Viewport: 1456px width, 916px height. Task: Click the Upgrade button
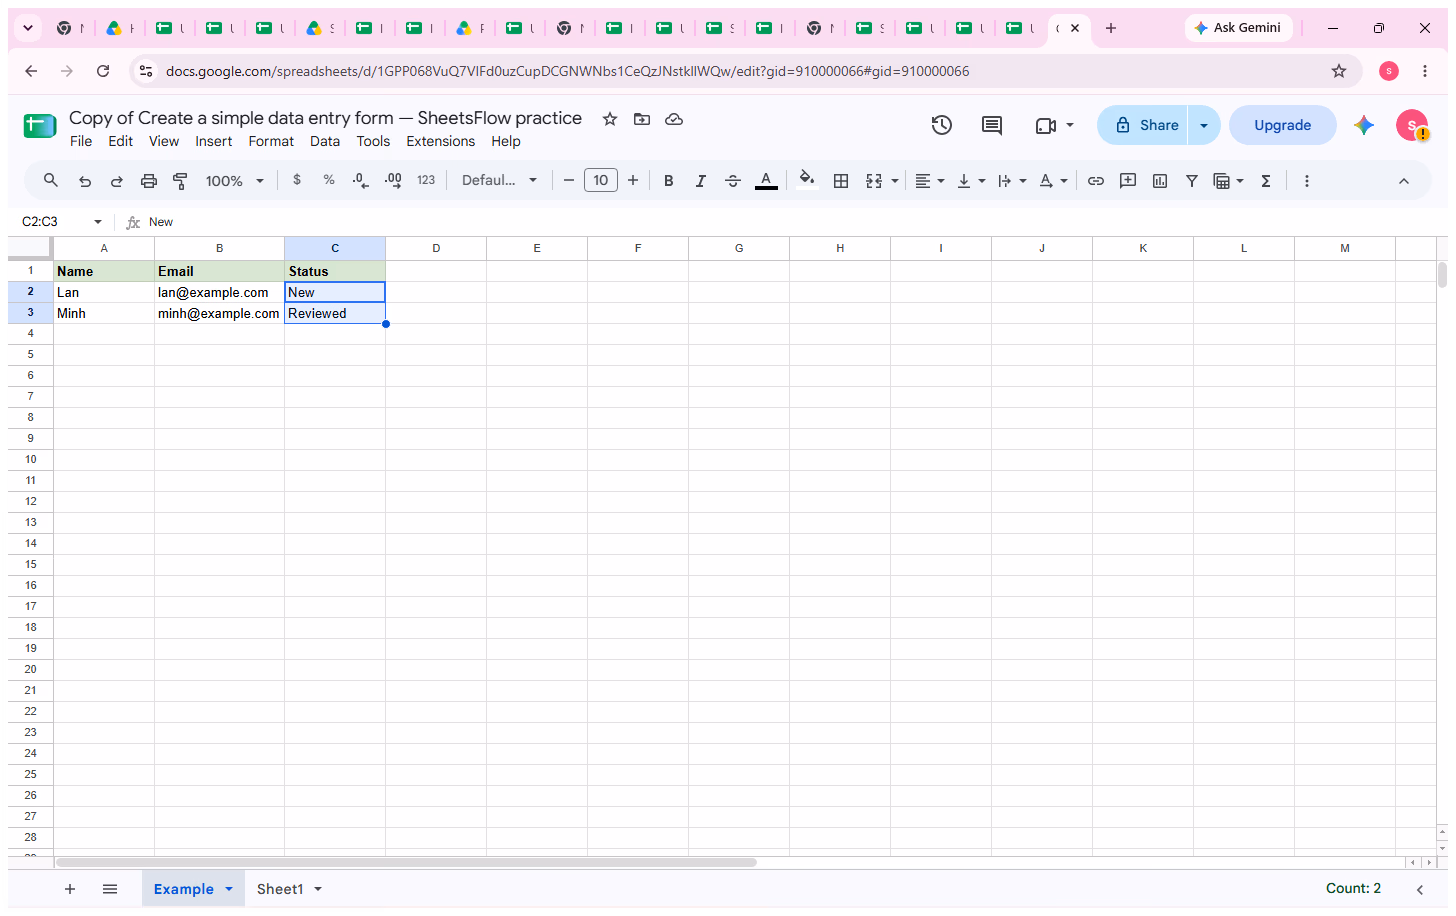[1282, 125]
